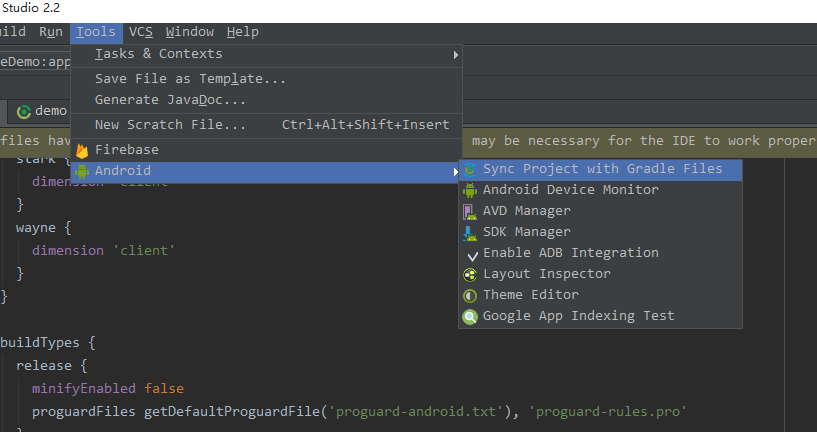The width and height of the screenshot is (817, 432).
Task: Click 'getDefaultProguardFile' call
Action: tap(232, 412)
